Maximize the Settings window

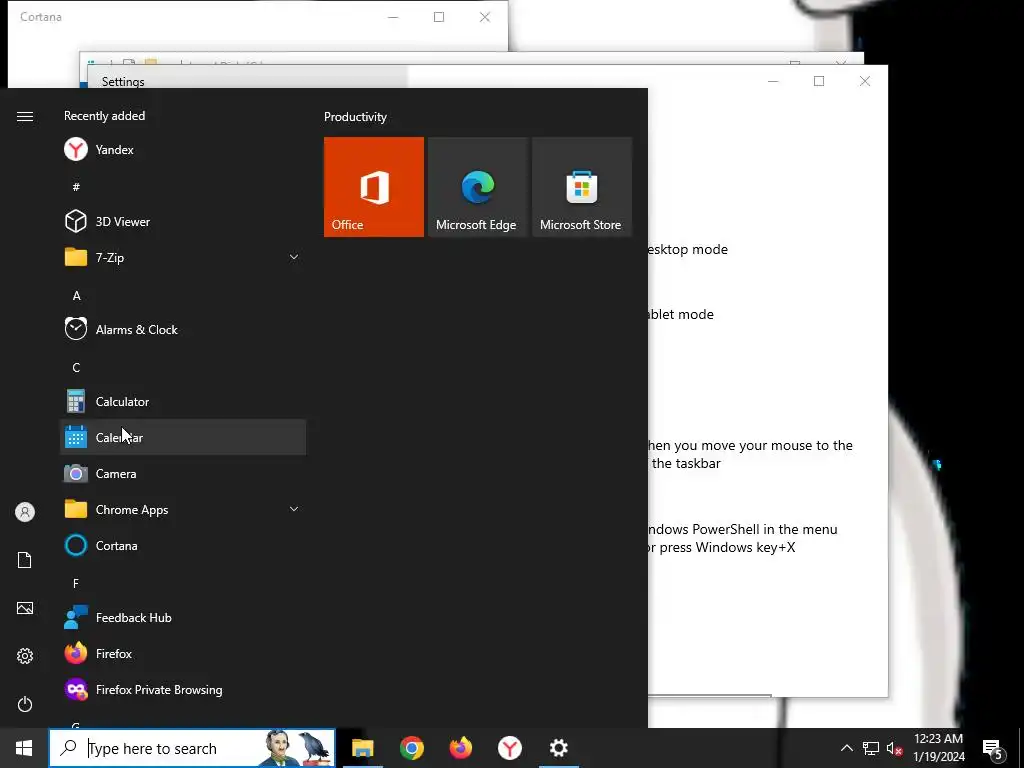(x=819, y=81)
